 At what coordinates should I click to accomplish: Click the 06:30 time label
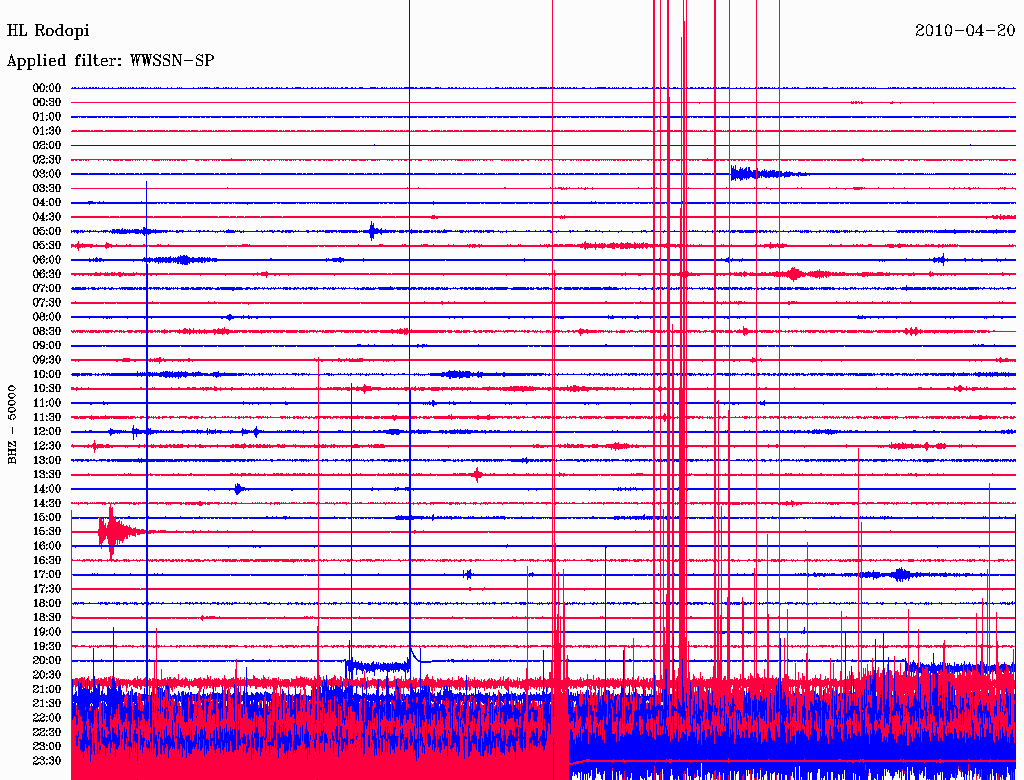pyautogui.click(x=47, y=274)
